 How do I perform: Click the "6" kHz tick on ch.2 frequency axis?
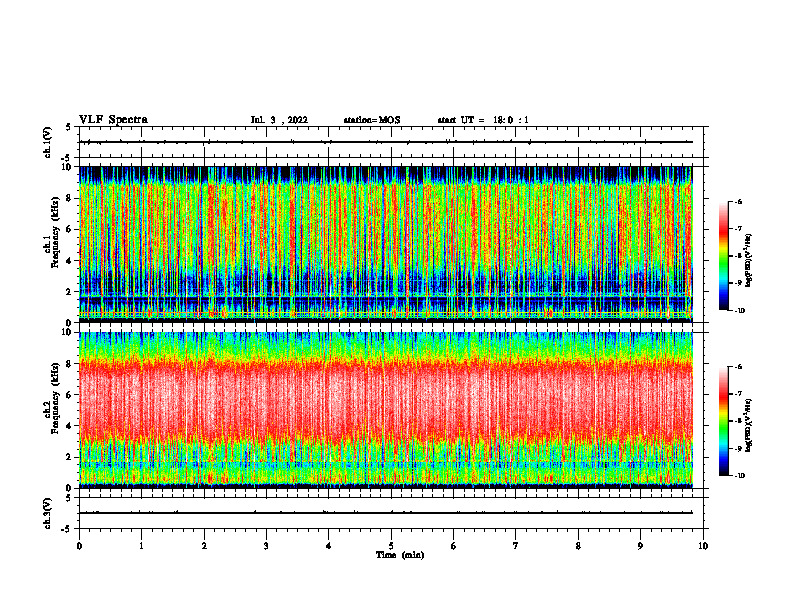[70, 395]
